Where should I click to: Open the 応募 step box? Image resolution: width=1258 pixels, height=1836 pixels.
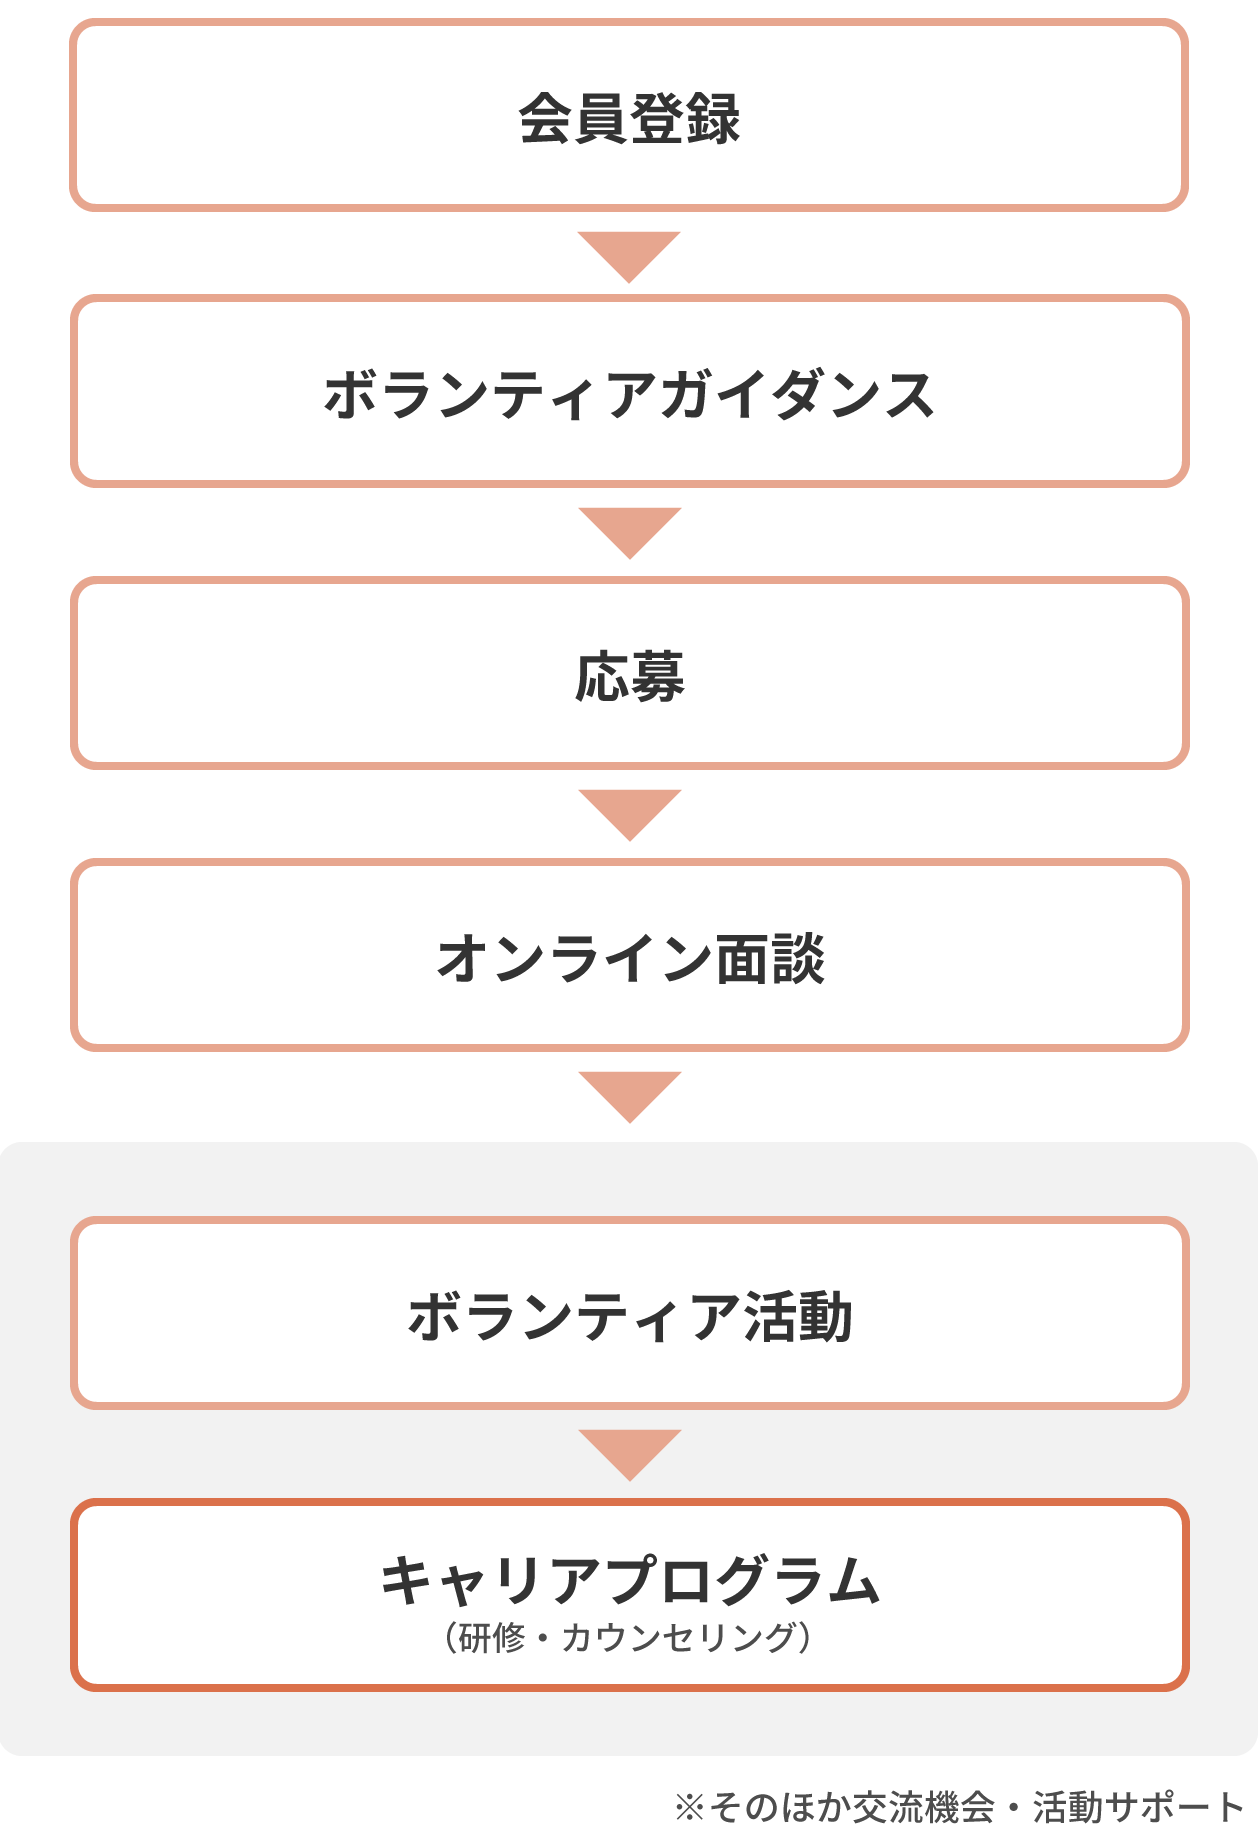629,673
